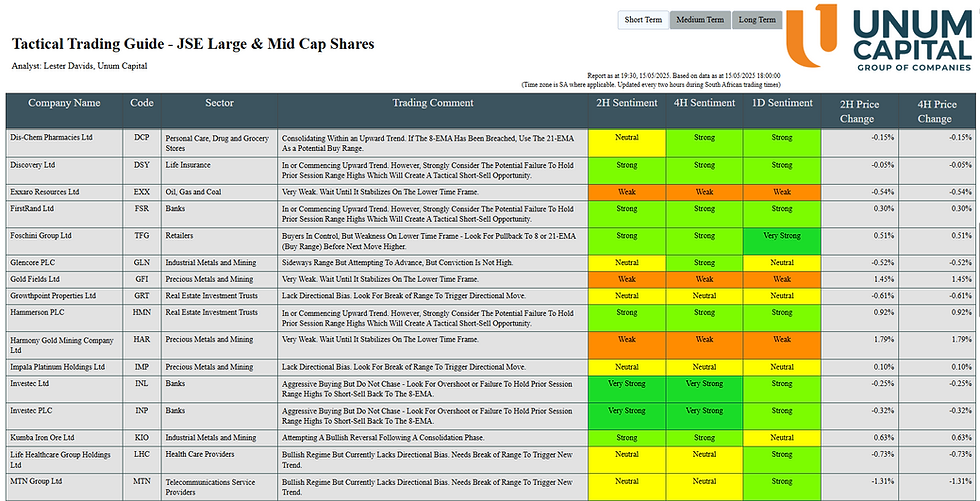Click Glencore's Sideways Range trading comment

point(398,263)
